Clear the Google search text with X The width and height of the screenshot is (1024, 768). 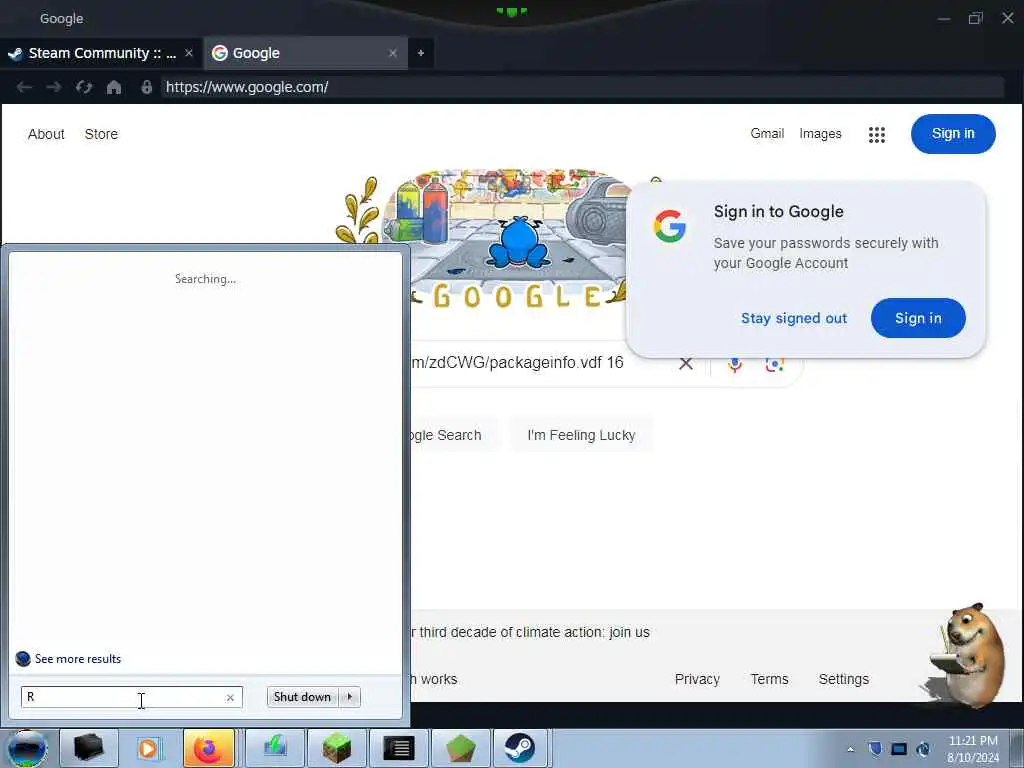(x=686, y=364)
